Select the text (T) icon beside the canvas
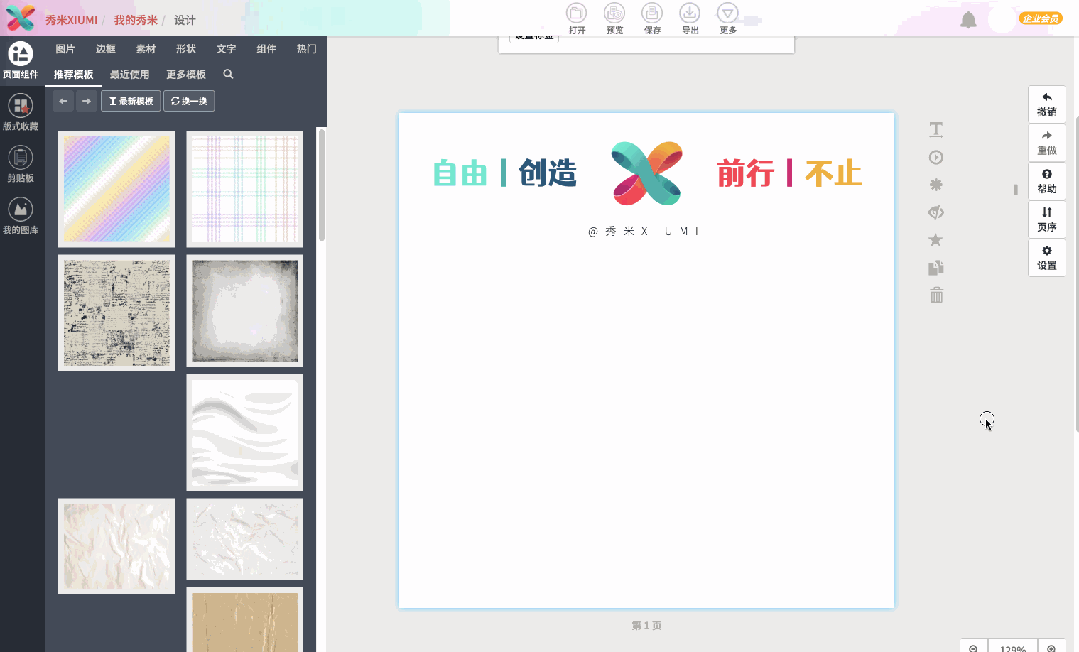 pos(936,129)
